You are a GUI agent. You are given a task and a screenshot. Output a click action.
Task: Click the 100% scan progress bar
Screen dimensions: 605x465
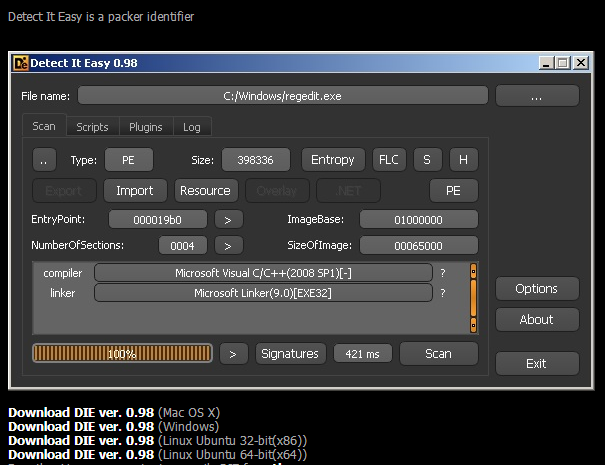point(122,353)
